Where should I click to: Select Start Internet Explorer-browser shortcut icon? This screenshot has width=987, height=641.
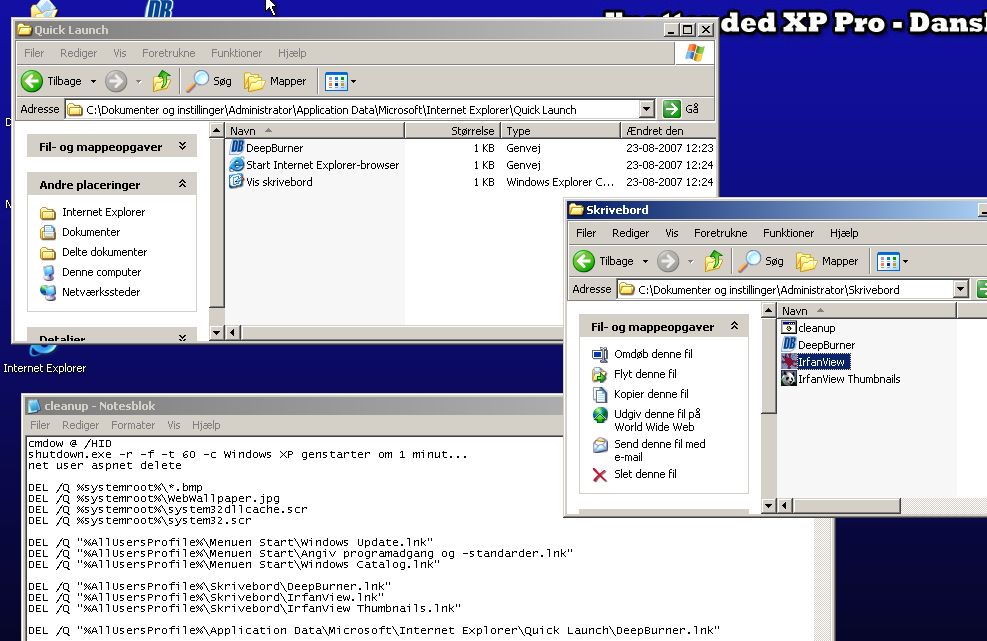point(237,164)
